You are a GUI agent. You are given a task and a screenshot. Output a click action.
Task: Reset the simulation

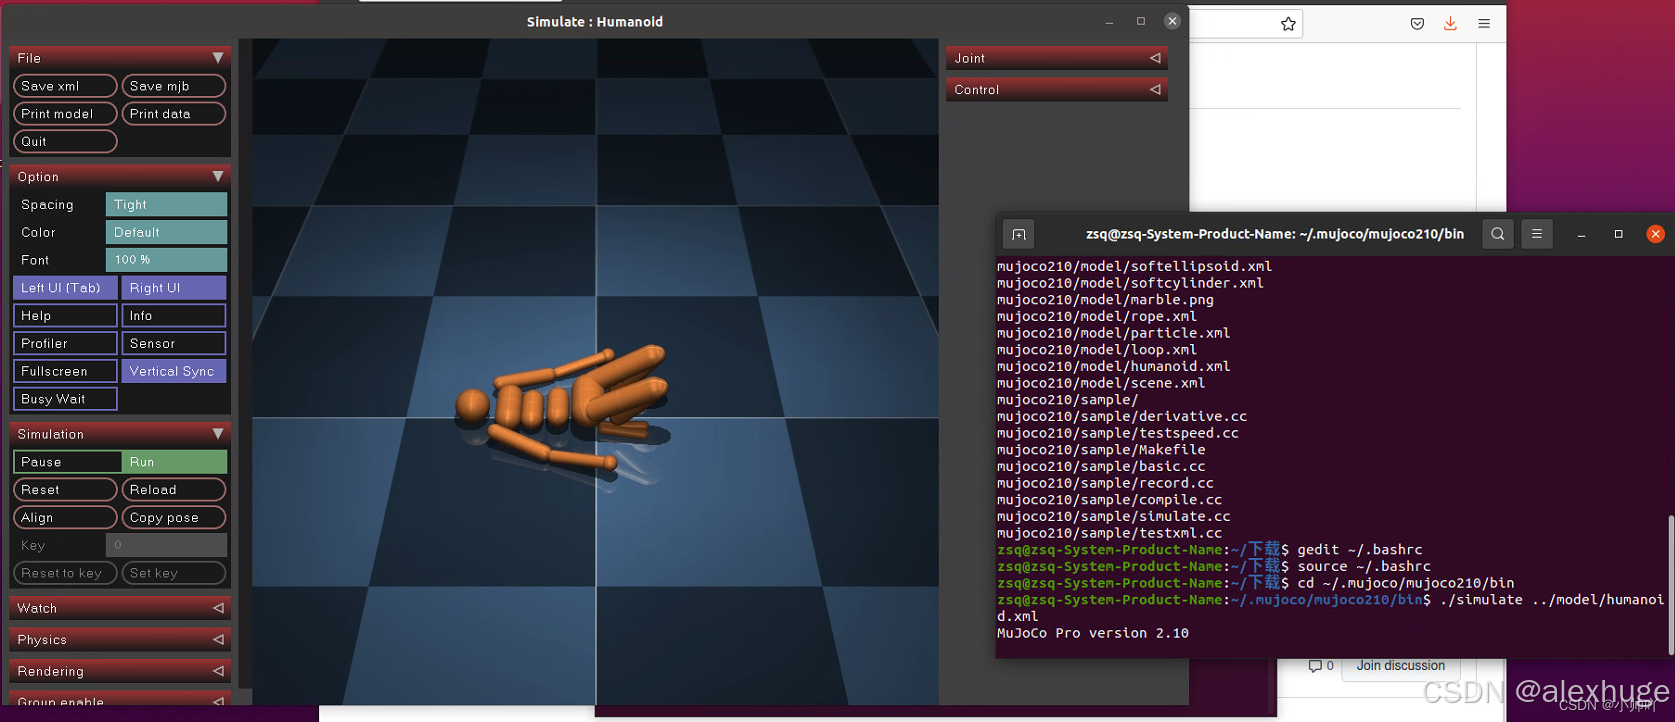coord(65,490)
